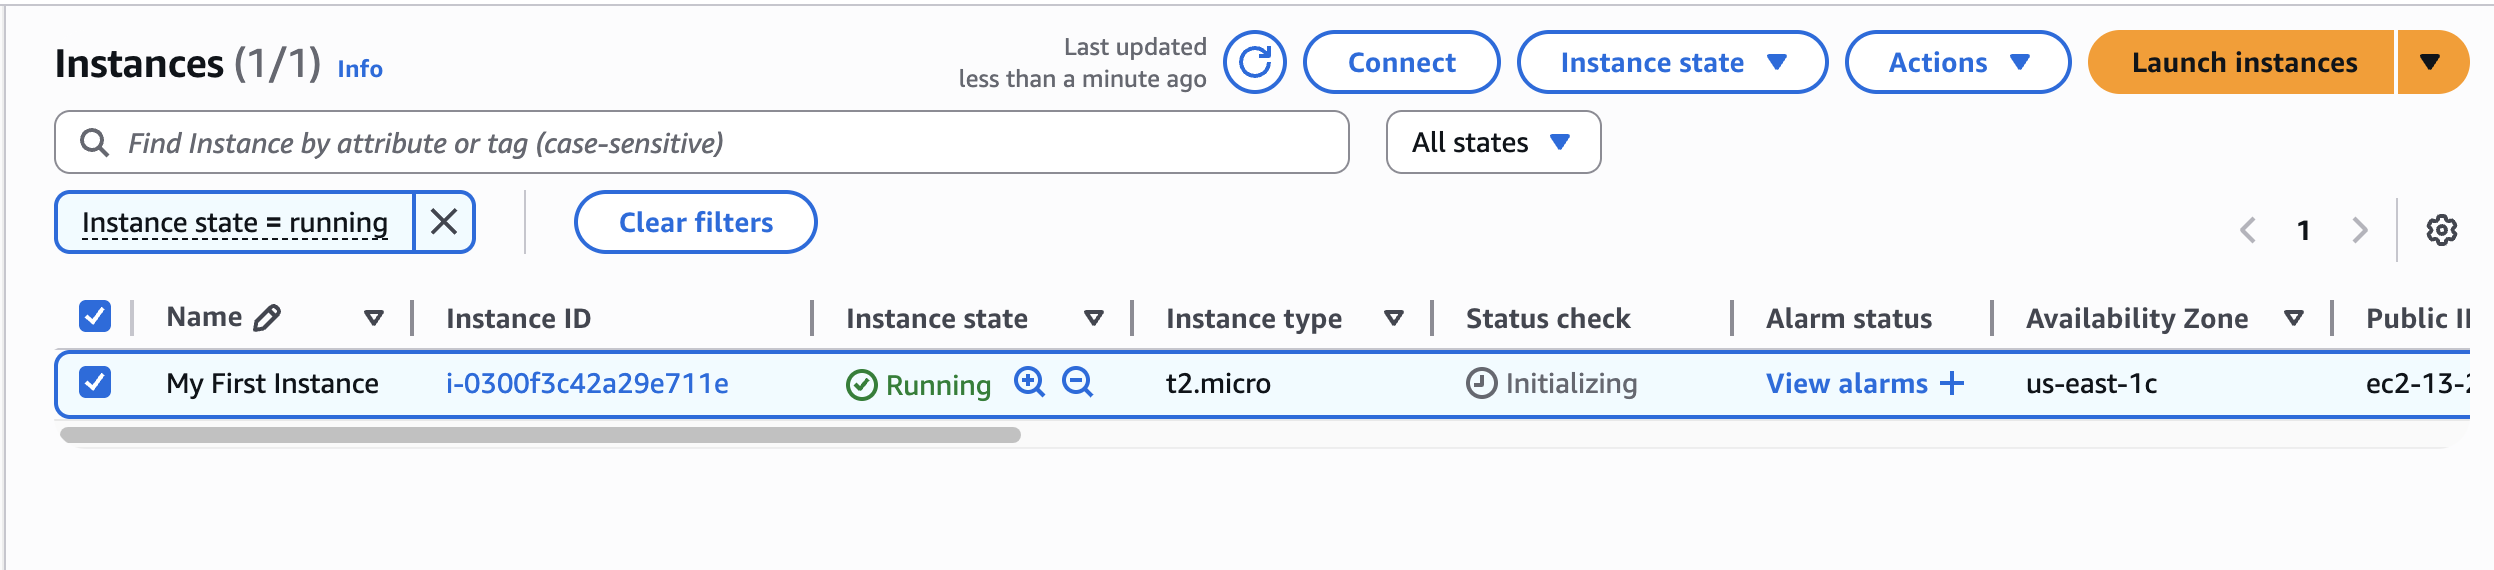The height and width of the screenshot is (570, 2494).
Task: Sort by Availability Zone column arrow
Action: coord(2294,318)
